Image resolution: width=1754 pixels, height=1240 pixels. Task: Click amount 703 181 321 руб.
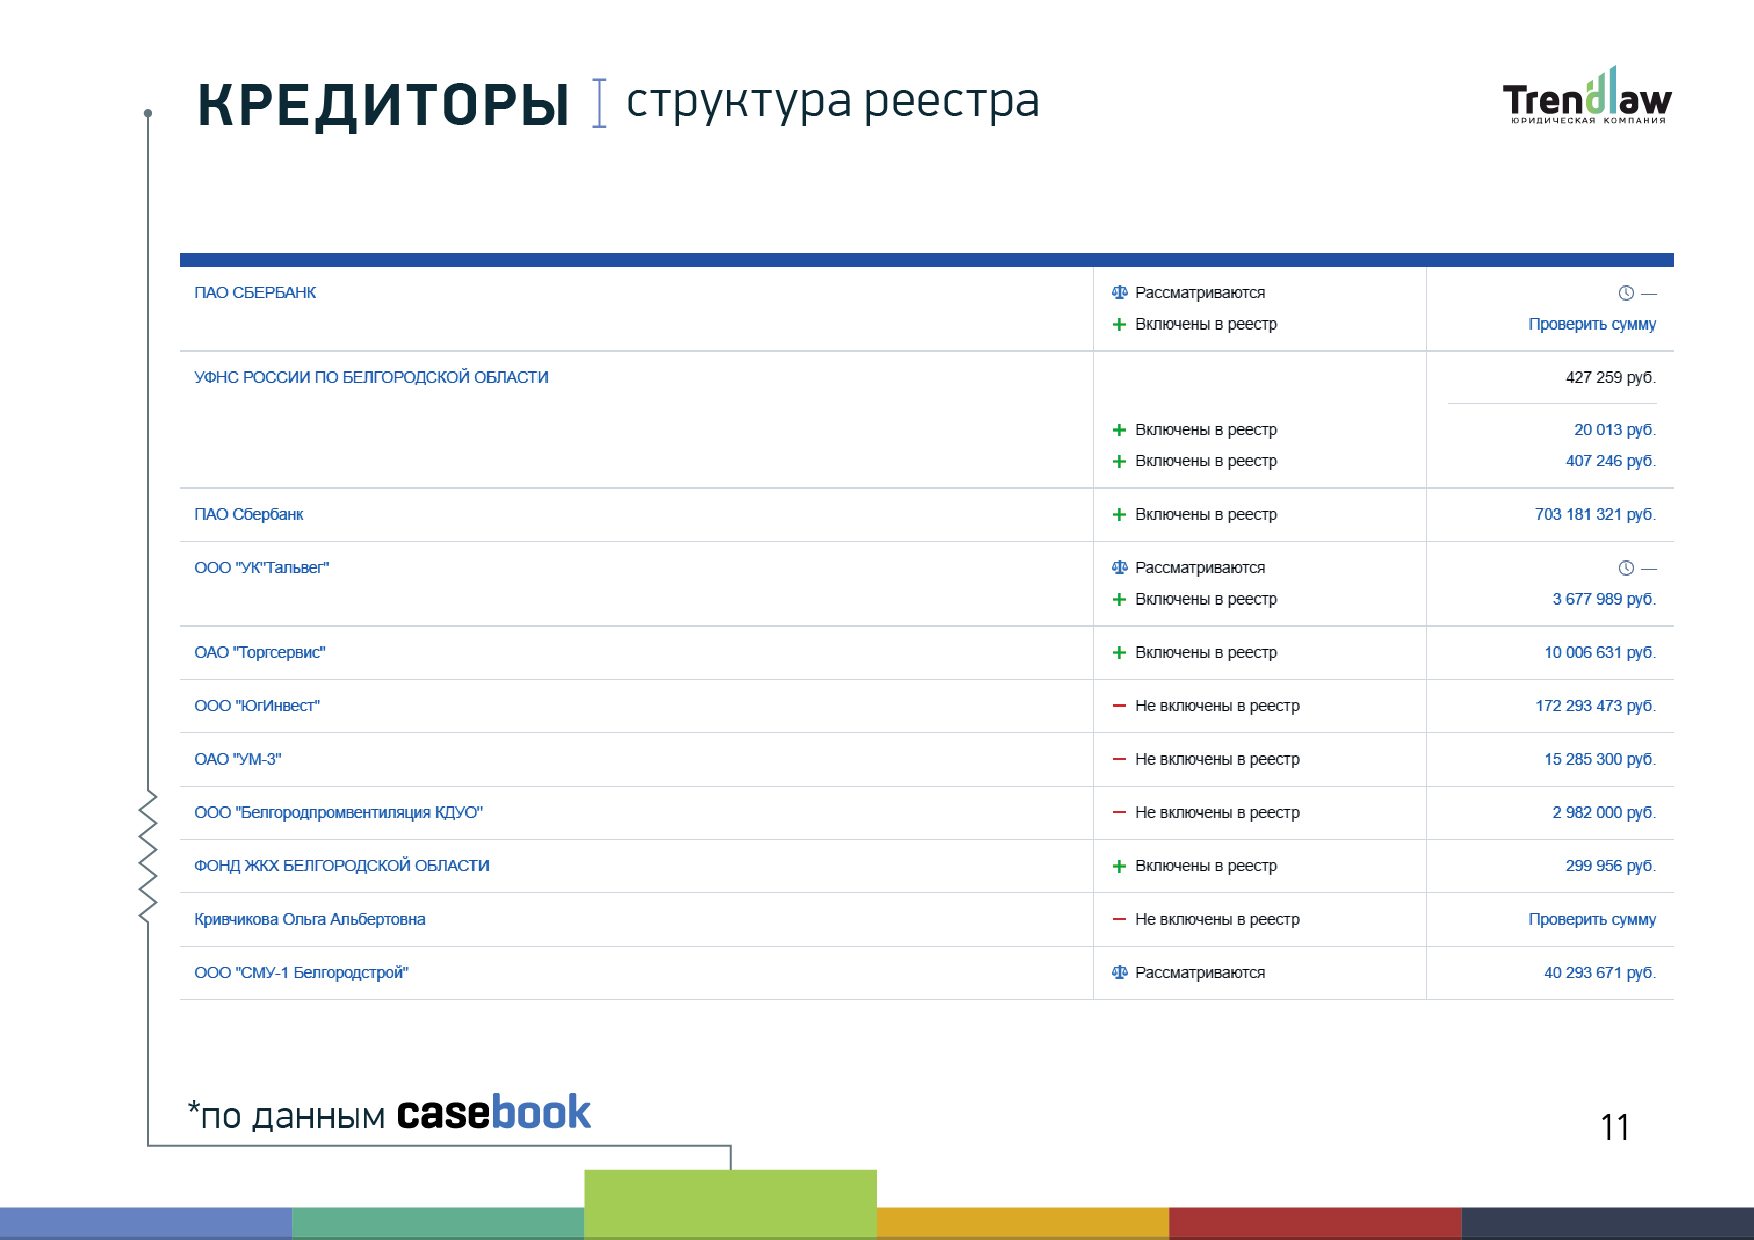coord(1596,515)
